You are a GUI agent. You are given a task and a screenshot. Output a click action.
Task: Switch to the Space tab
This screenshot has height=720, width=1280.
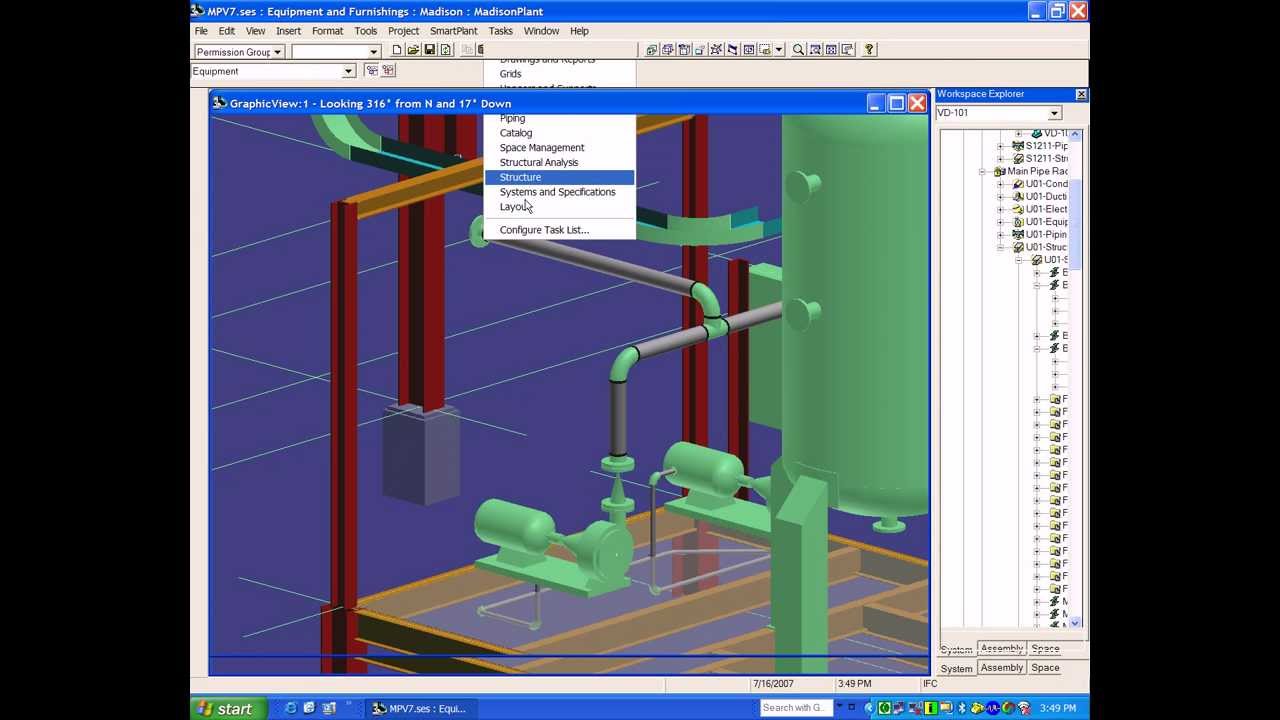coord(1045,668)
